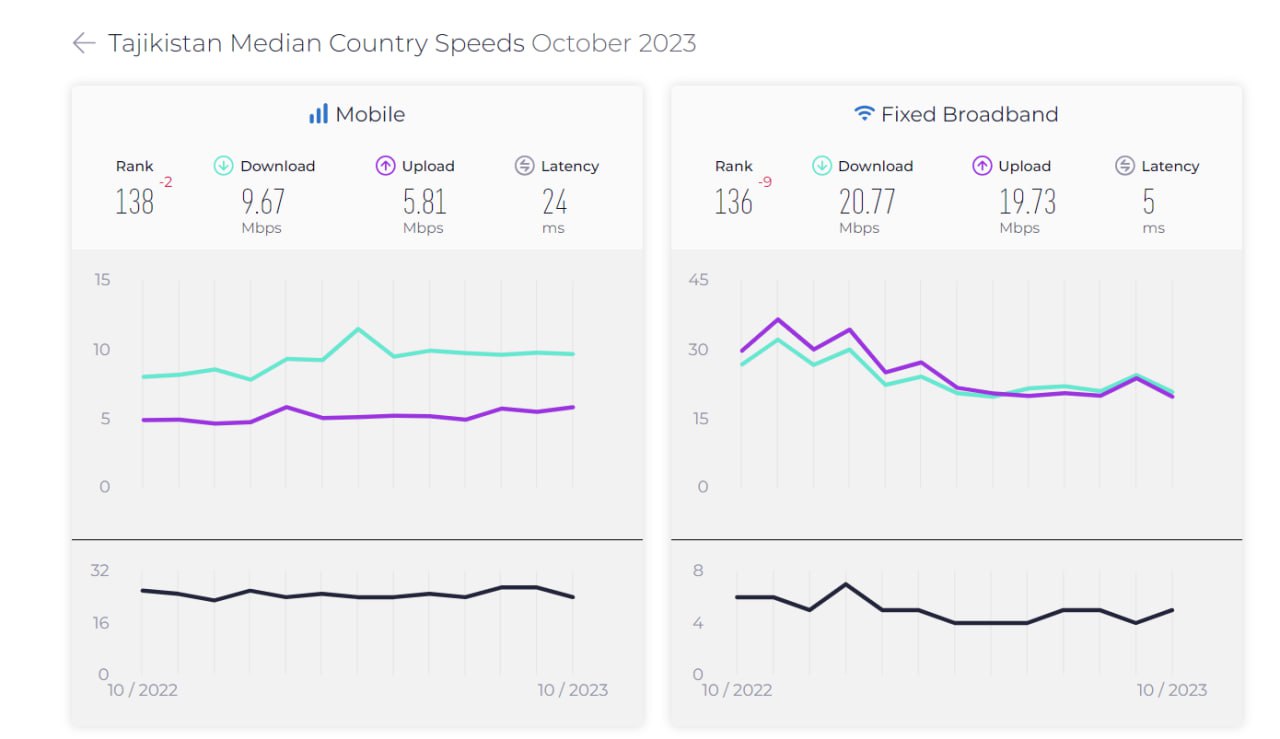Click the back arrow beside Tajikistan title
This screenshot has height=739, width=1280.
click(x=84, y=43)
